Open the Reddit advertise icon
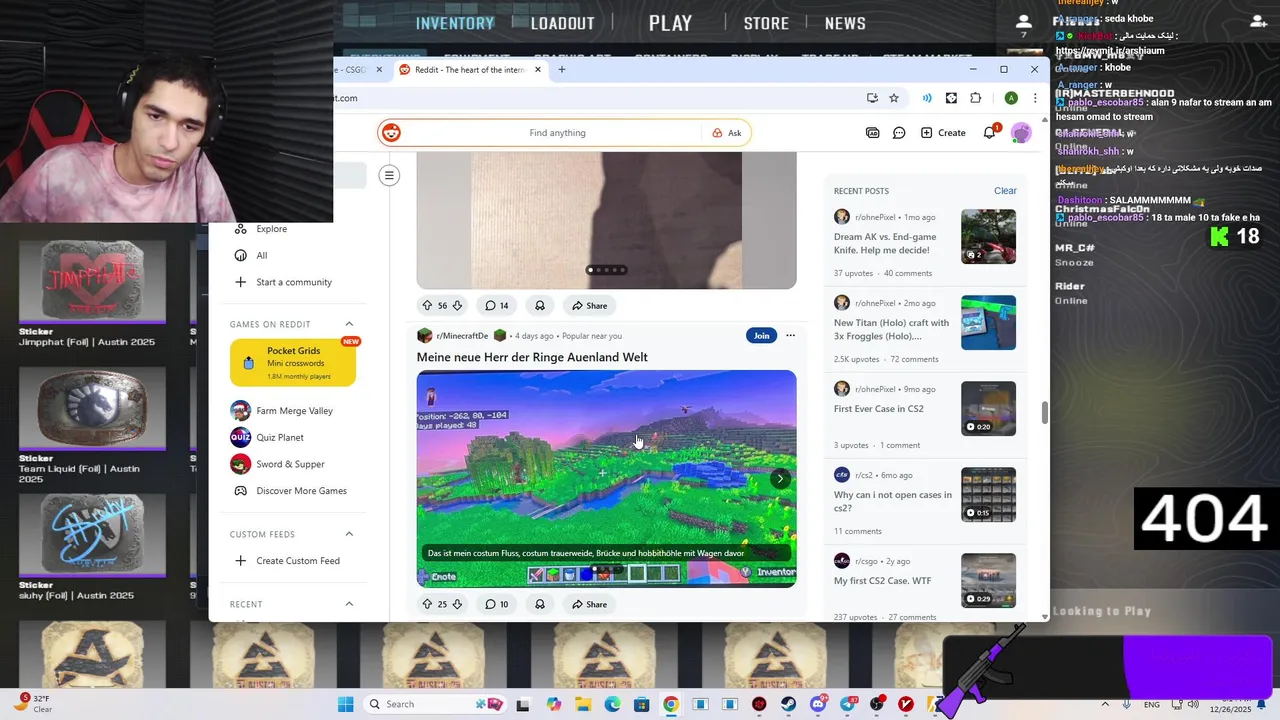Image resolution: width=1280 pixels, height=720 pixels. 872,133
